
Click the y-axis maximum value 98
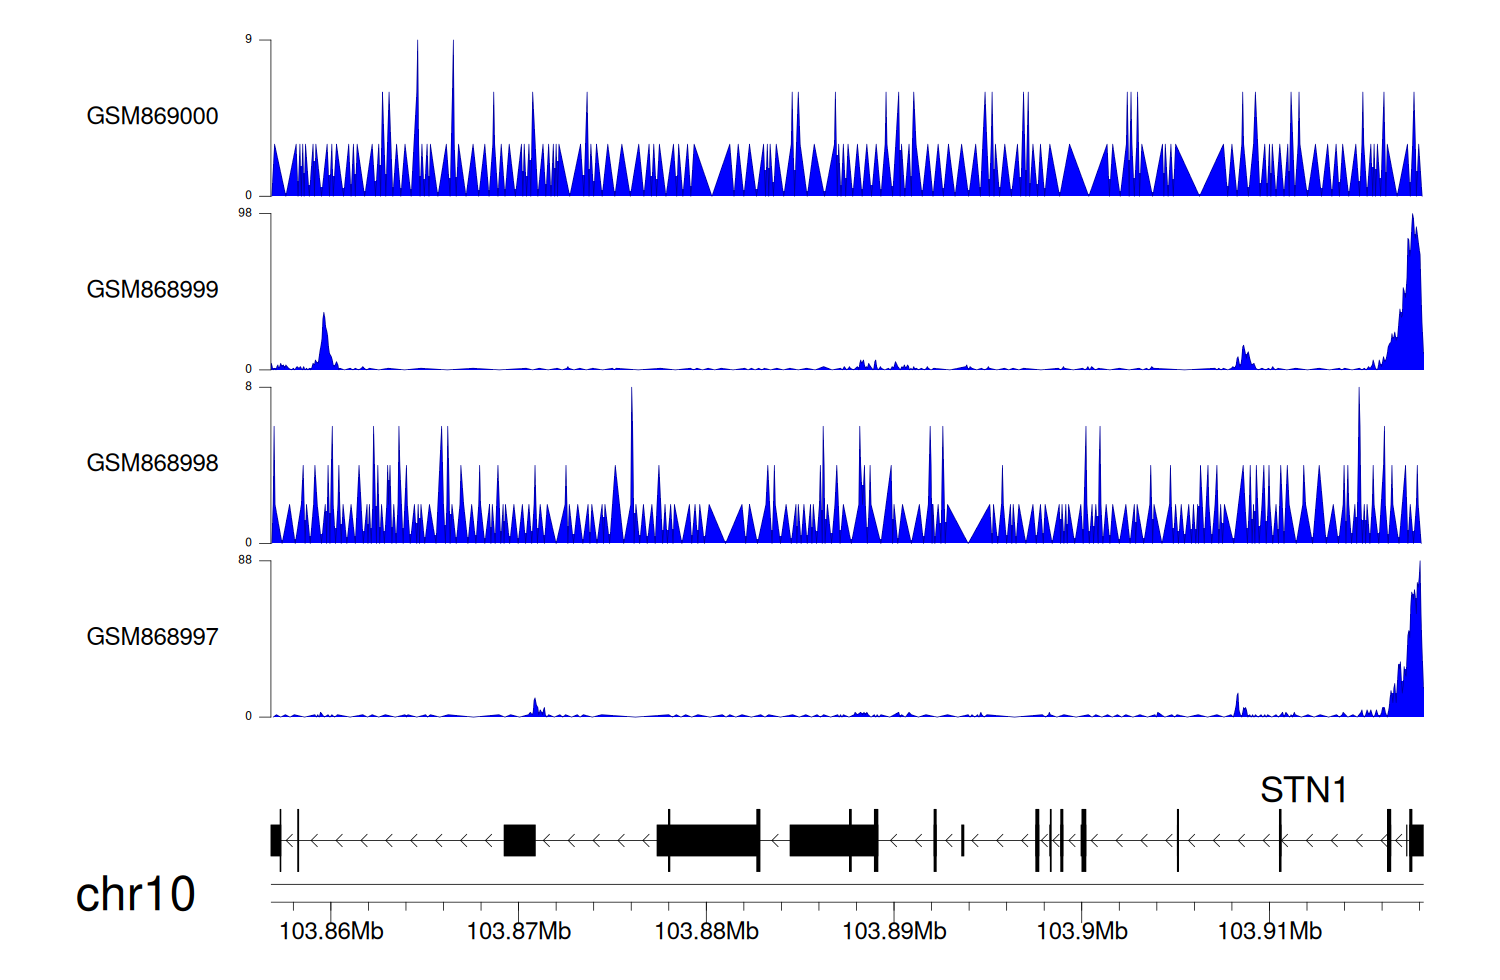pos(245,213)
